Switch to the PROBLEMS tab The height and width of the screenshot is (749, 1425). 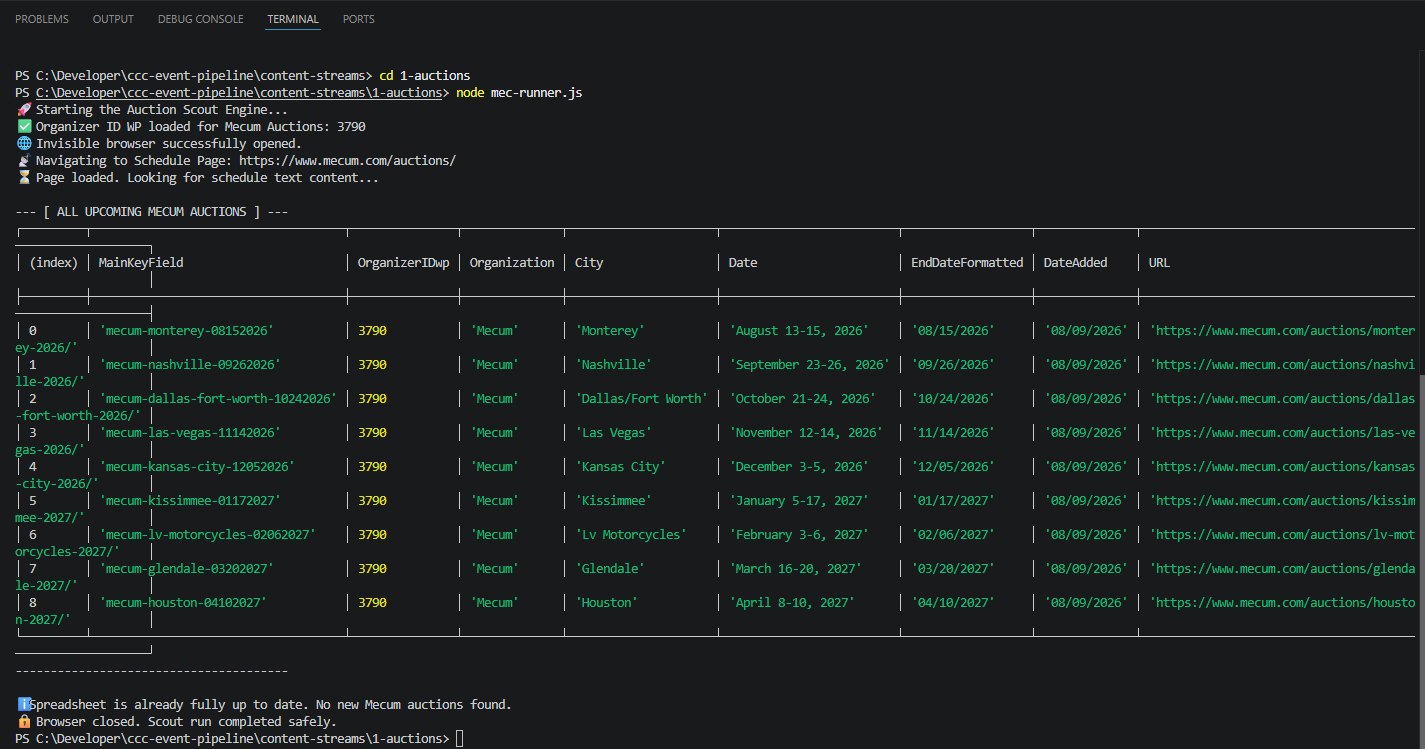[42, 19]
